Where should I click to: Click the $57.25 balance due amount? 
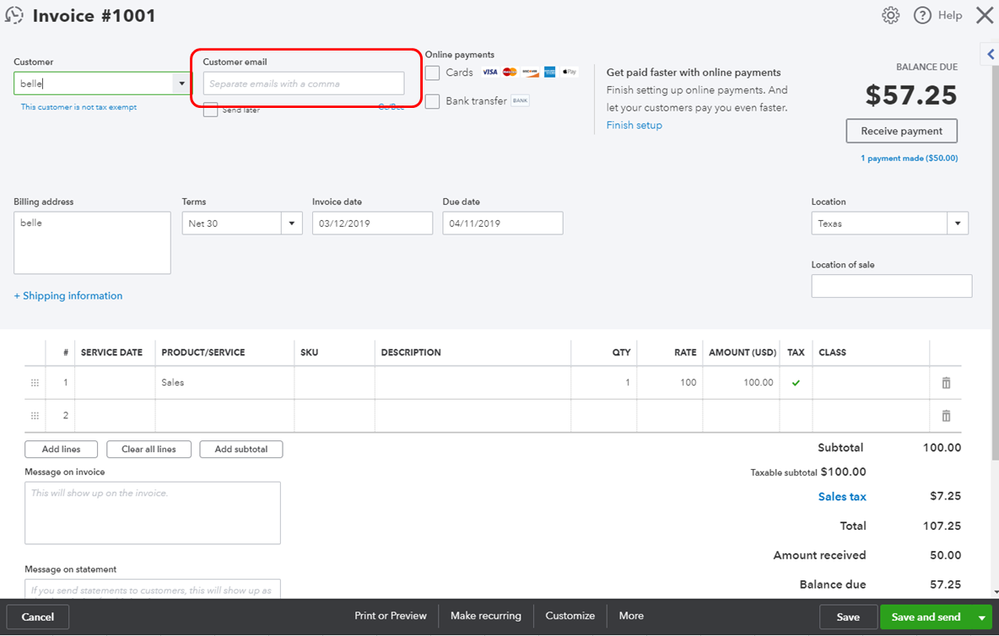coord(911,96)
